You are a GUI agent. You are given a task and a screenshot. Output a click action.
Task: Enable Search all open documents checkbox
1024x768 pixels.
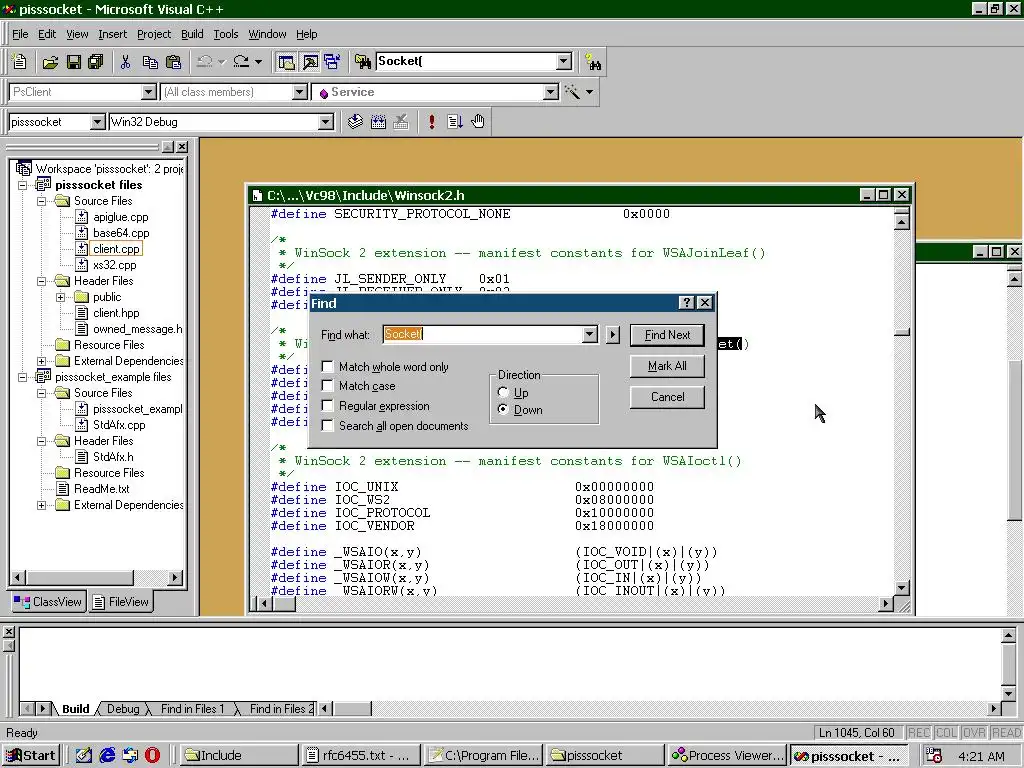328,426
